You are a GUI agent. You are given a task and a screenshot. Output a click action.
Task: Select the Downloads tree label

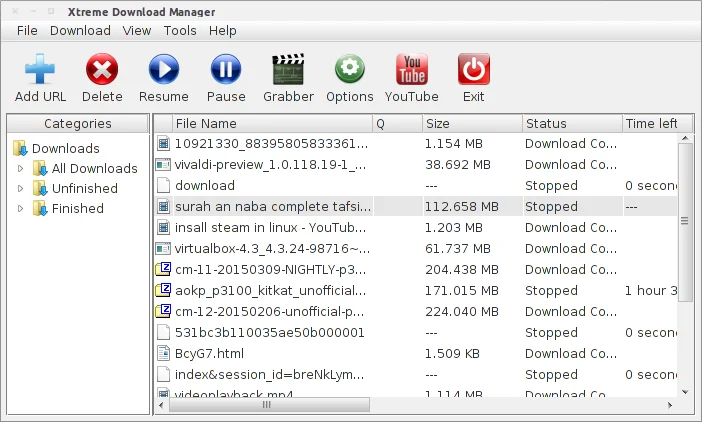tap(66, 148)
